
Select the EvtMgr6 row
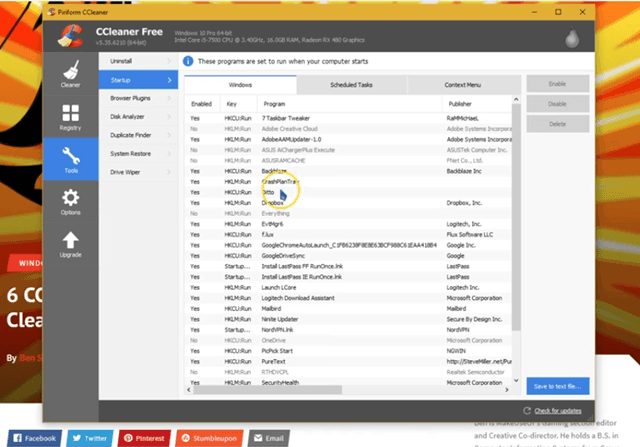pyautogui.click(x=349, y=224)
